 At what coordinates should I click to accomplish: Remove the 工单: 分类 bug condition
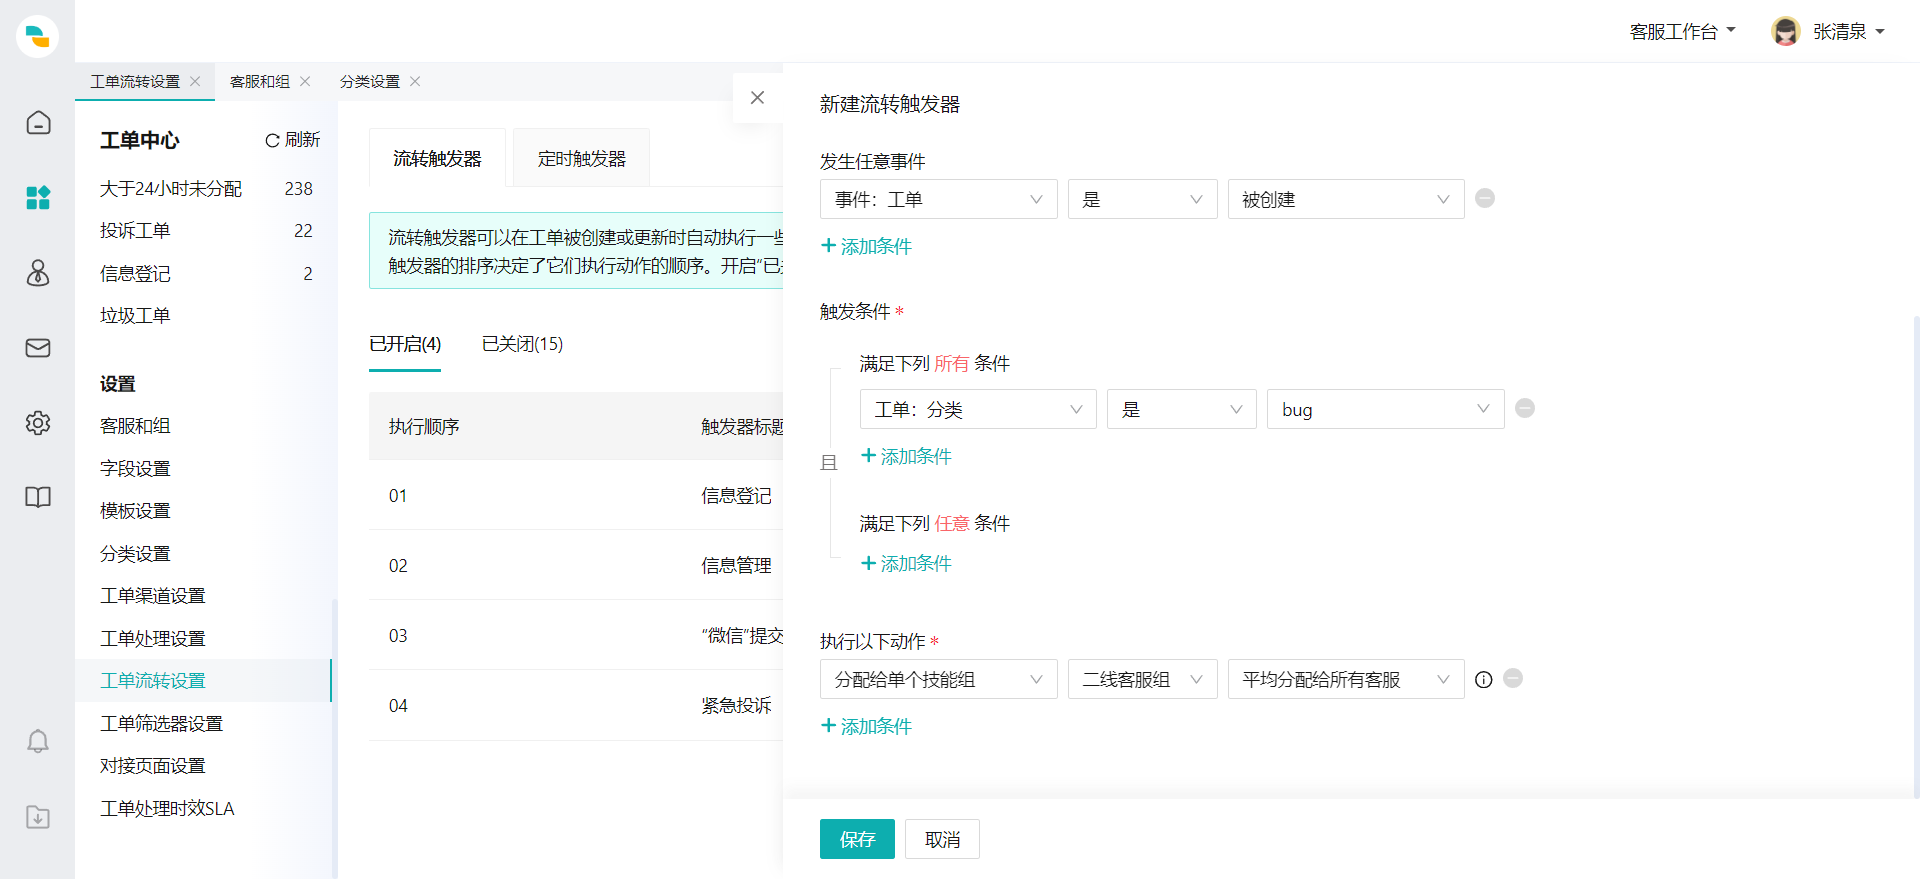(x=1525, y=408)
